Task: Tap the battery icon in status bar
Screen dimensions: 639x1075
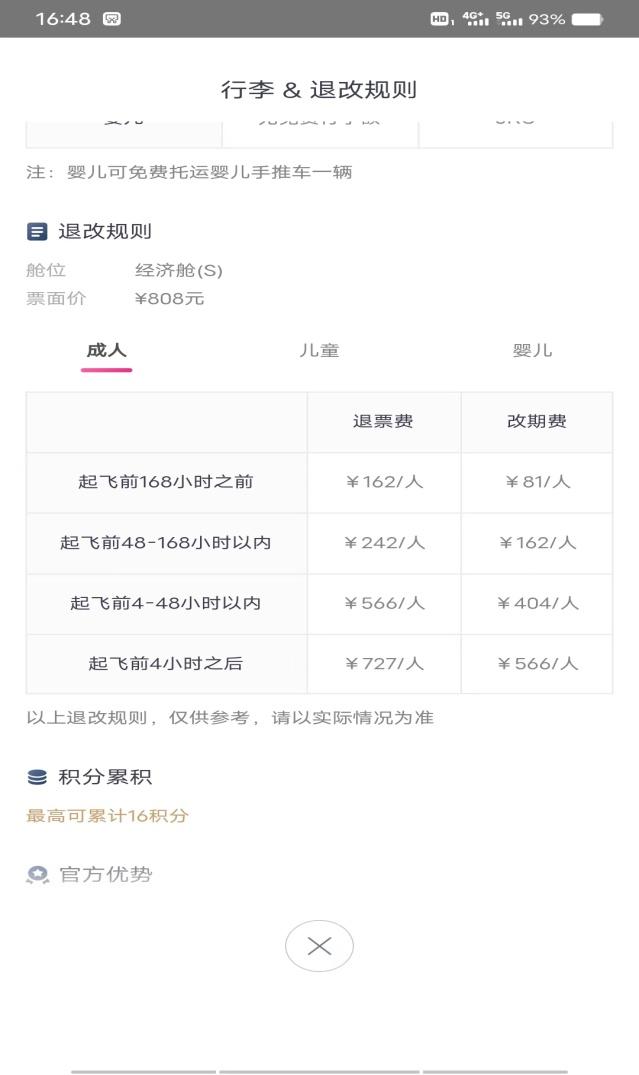Action: [587, 19]
